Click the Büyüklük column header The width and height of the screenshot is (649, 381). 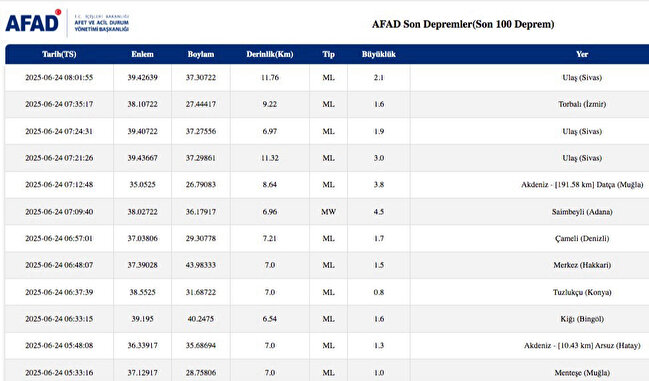point(379,54)
